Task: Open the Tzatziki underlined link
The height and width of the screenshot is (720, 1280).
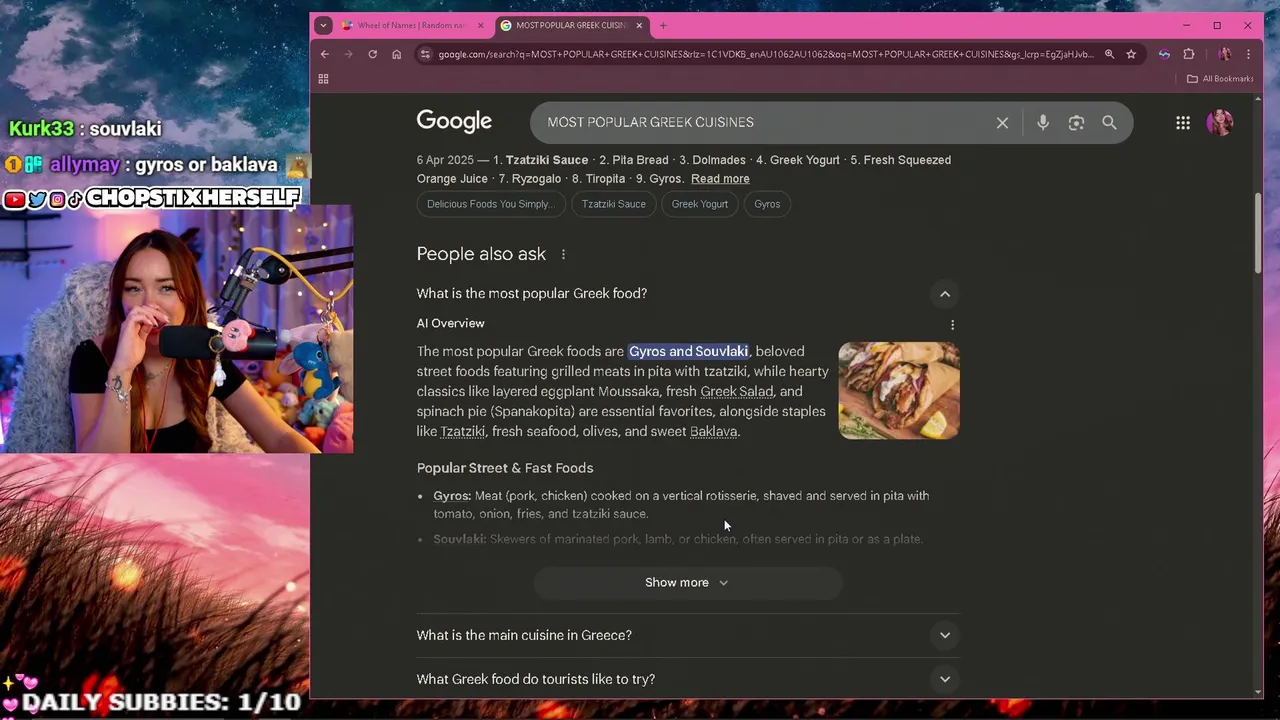Action: point(463,431)
